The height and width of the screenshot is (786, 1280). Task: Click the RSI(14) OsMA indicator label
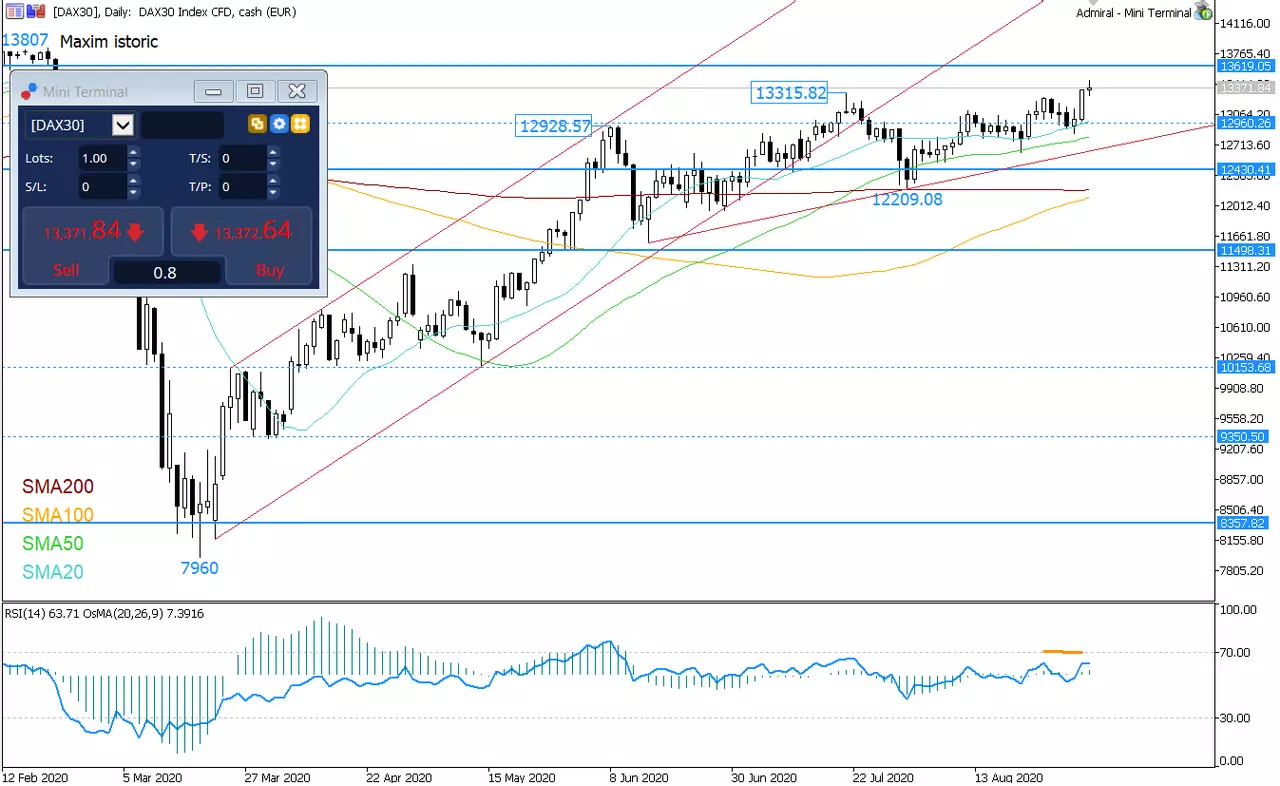click(104, 613)
